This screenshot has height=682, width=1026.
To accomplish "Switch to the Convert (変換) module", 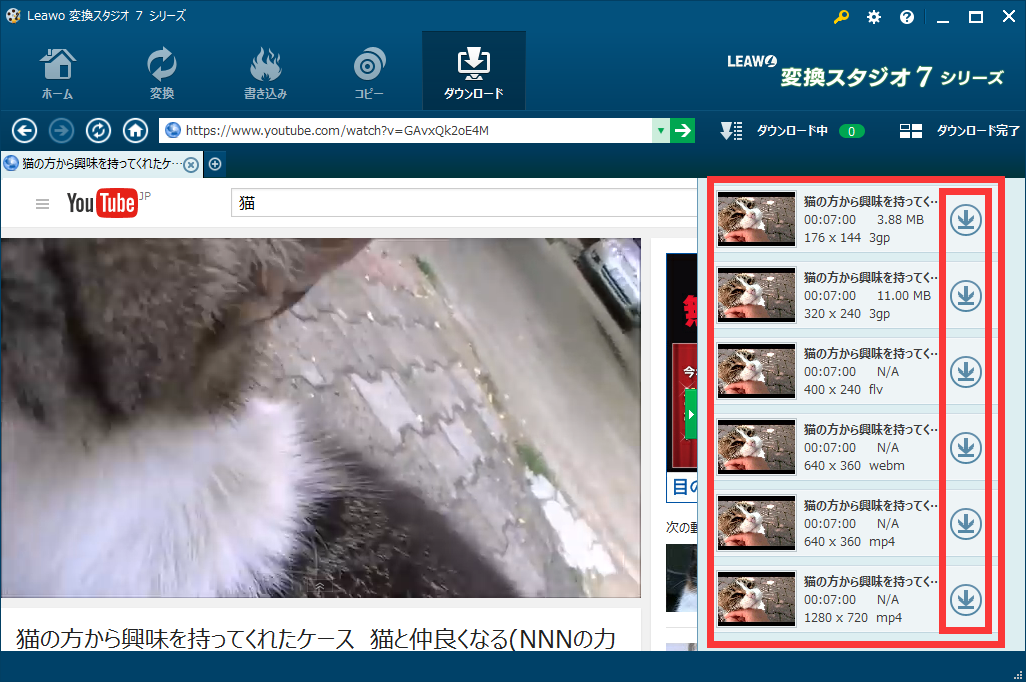I will click(161, 73).
